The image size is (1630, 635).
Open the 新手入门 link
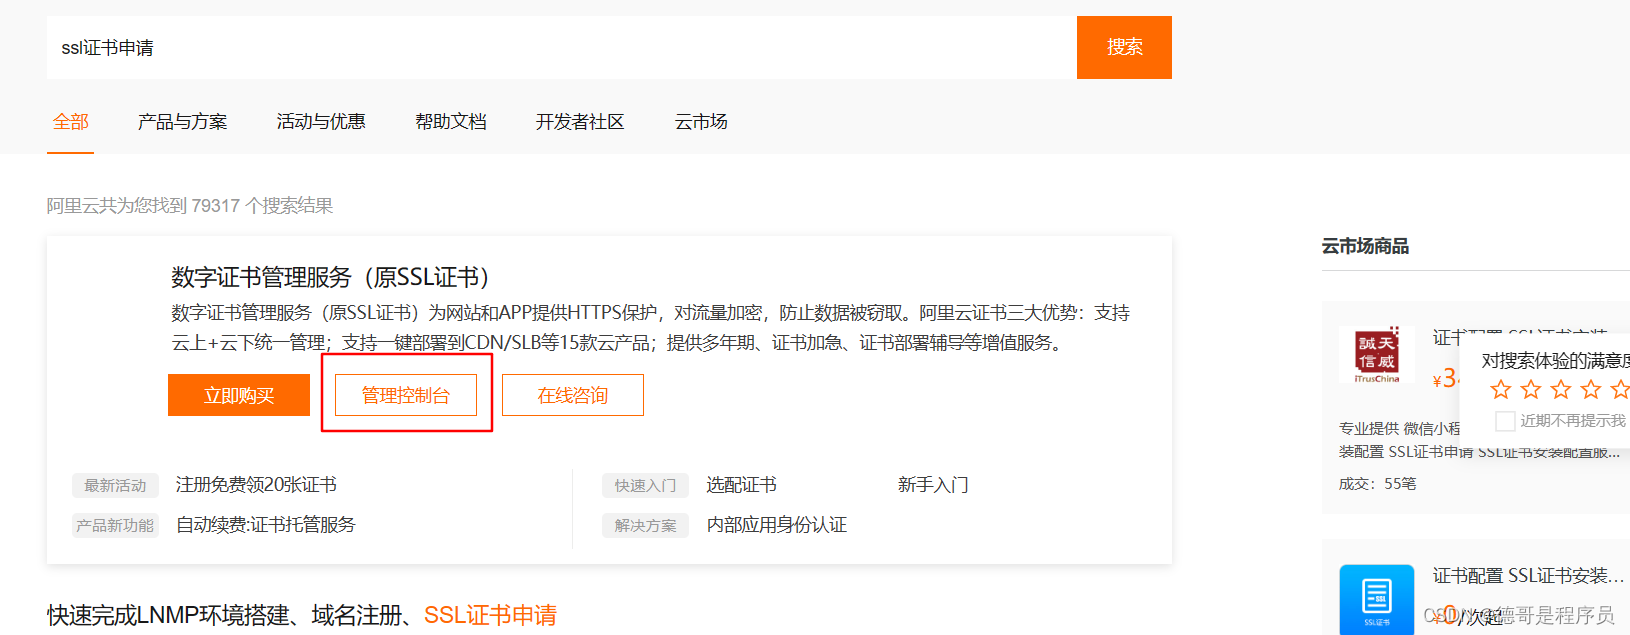(x=933, y=485)
